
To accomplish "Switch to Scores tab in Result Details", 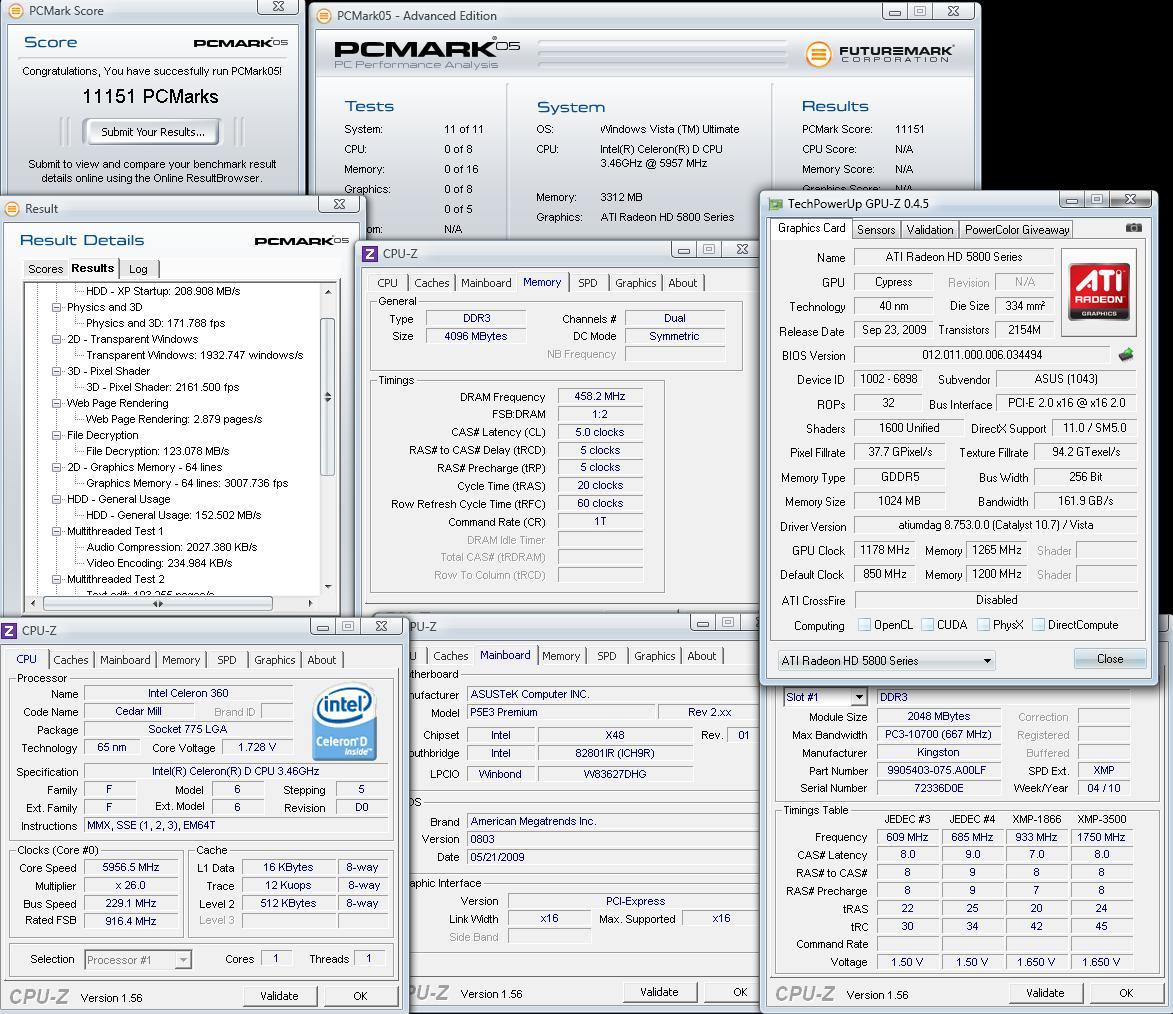I will (x=46, y=269).
